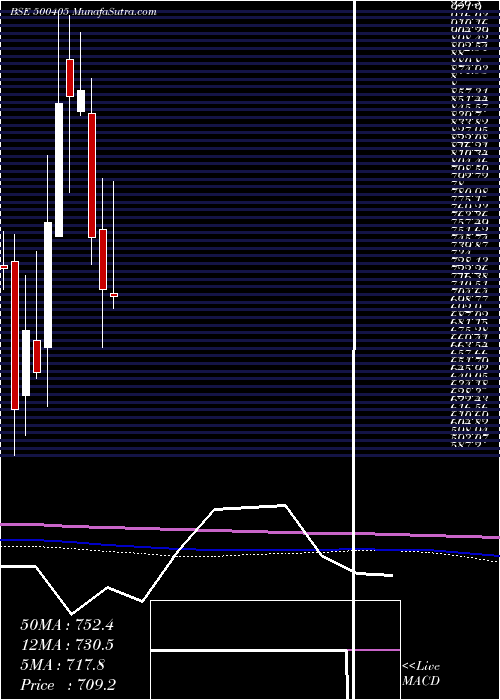Click the small white candle near chart top
Screen dimensions: 500x700
81,101
